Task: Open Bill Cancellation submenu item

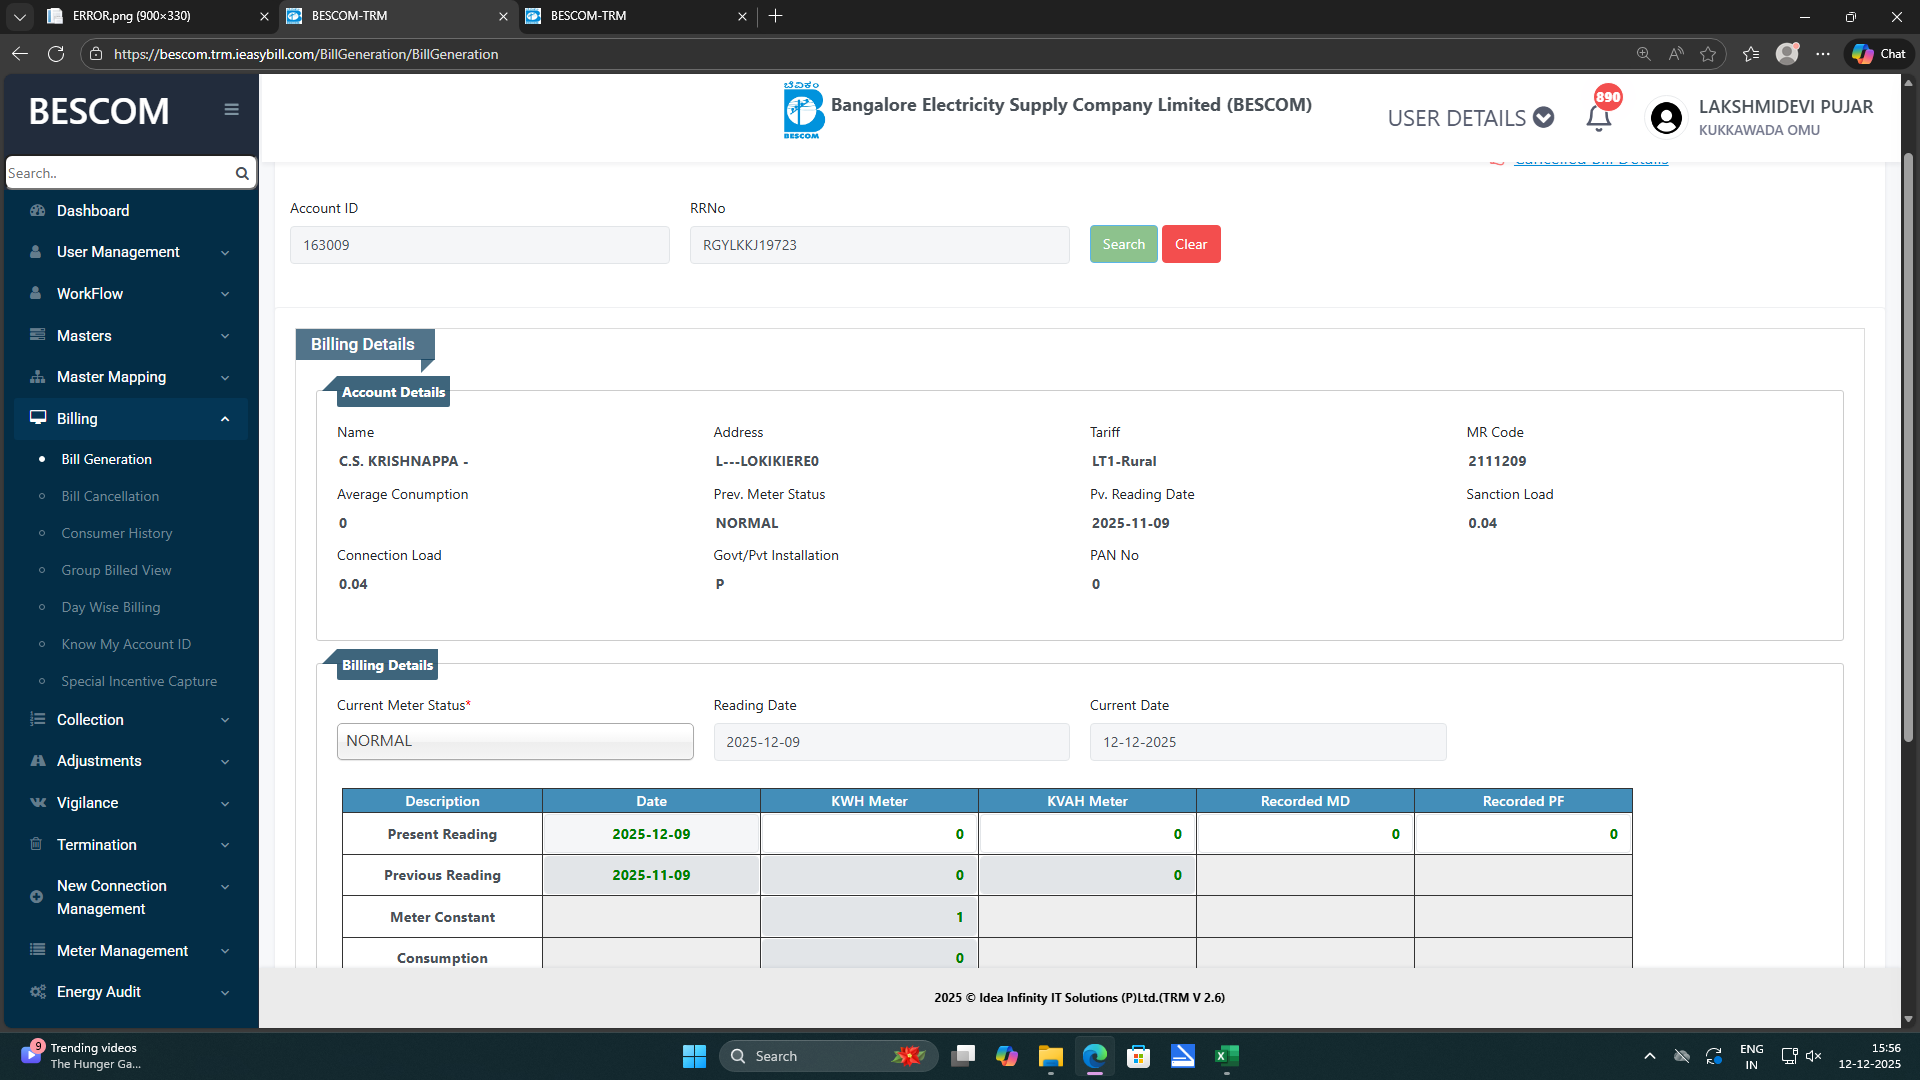Action: pyautogui.click(x=110, y=496)
